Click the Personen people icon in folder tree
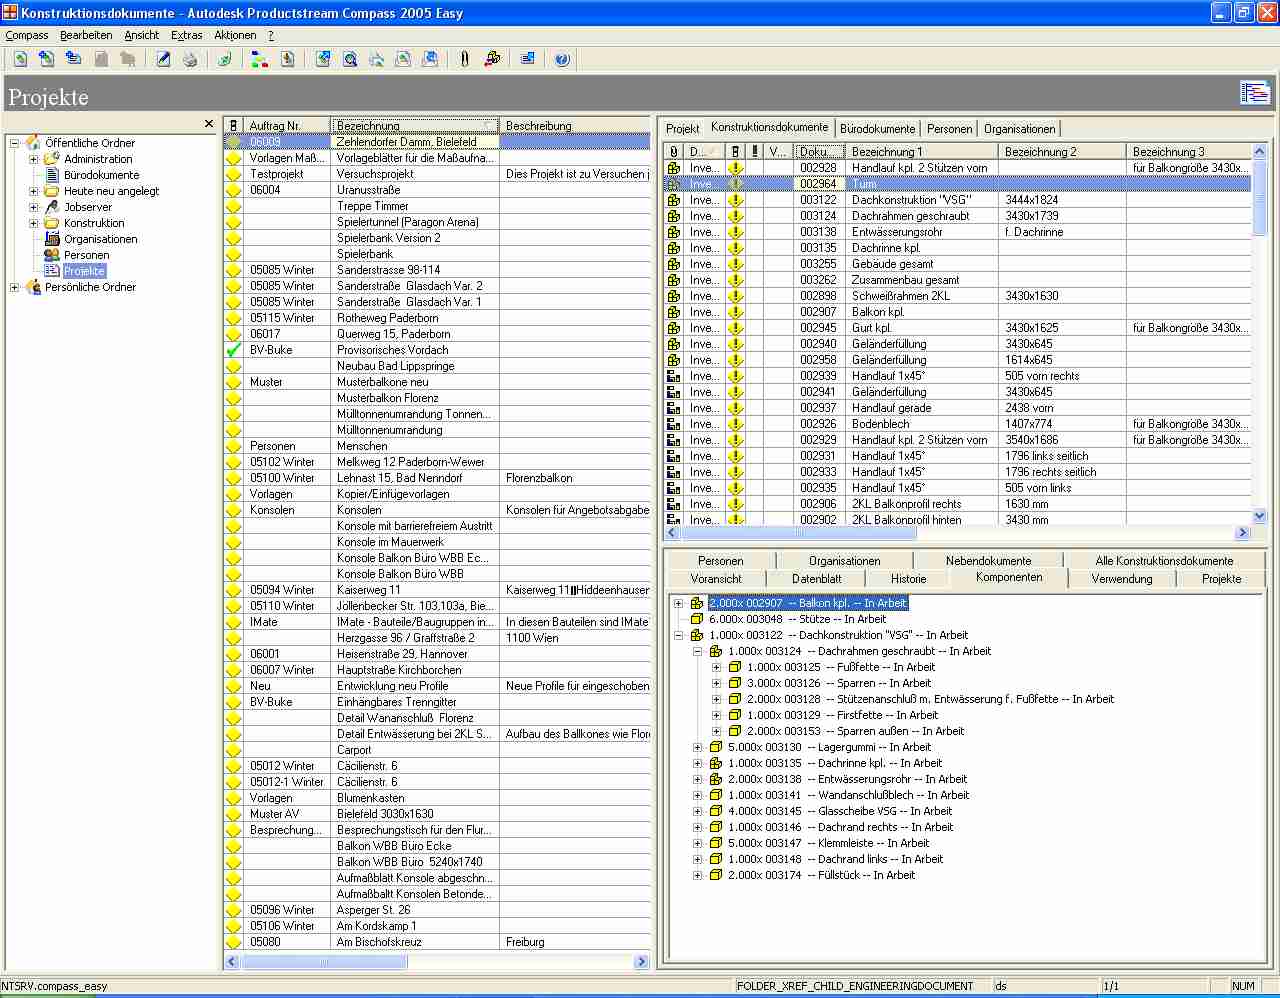This screenshot has height=998, width=1280. (x=52, y=255)
